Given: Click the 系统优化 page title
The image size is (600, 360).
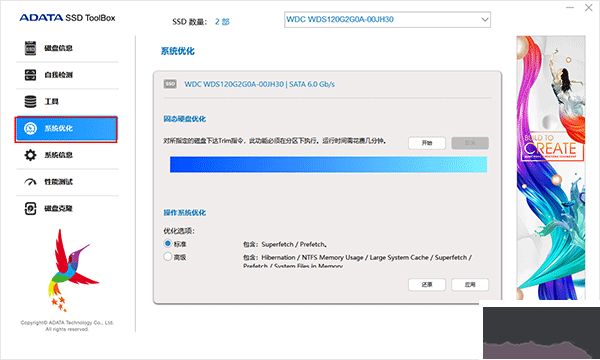Looking at the screenshot, I should (178, 51).
